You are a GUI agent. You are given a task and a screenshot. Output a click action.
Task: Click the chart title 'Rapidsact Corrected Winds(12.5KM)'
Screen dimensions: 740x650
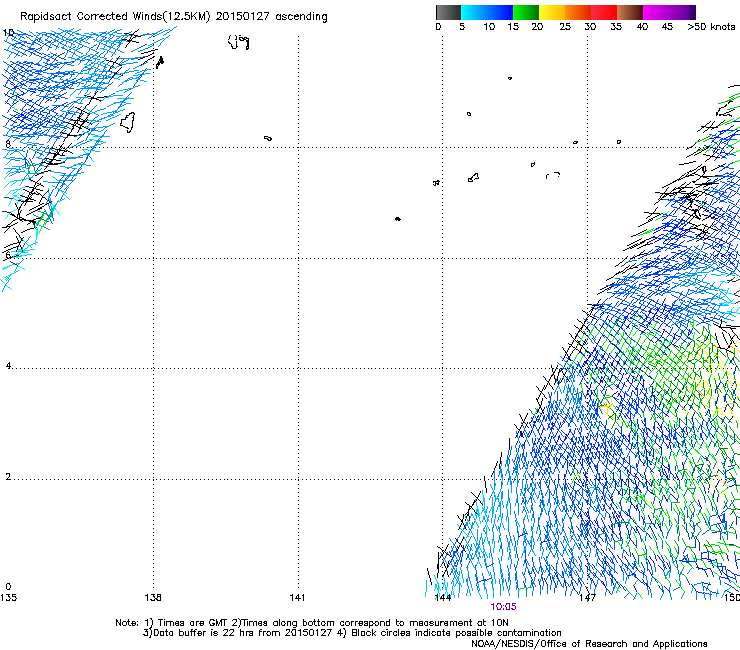pyautogui.click(x=115, y=17)
